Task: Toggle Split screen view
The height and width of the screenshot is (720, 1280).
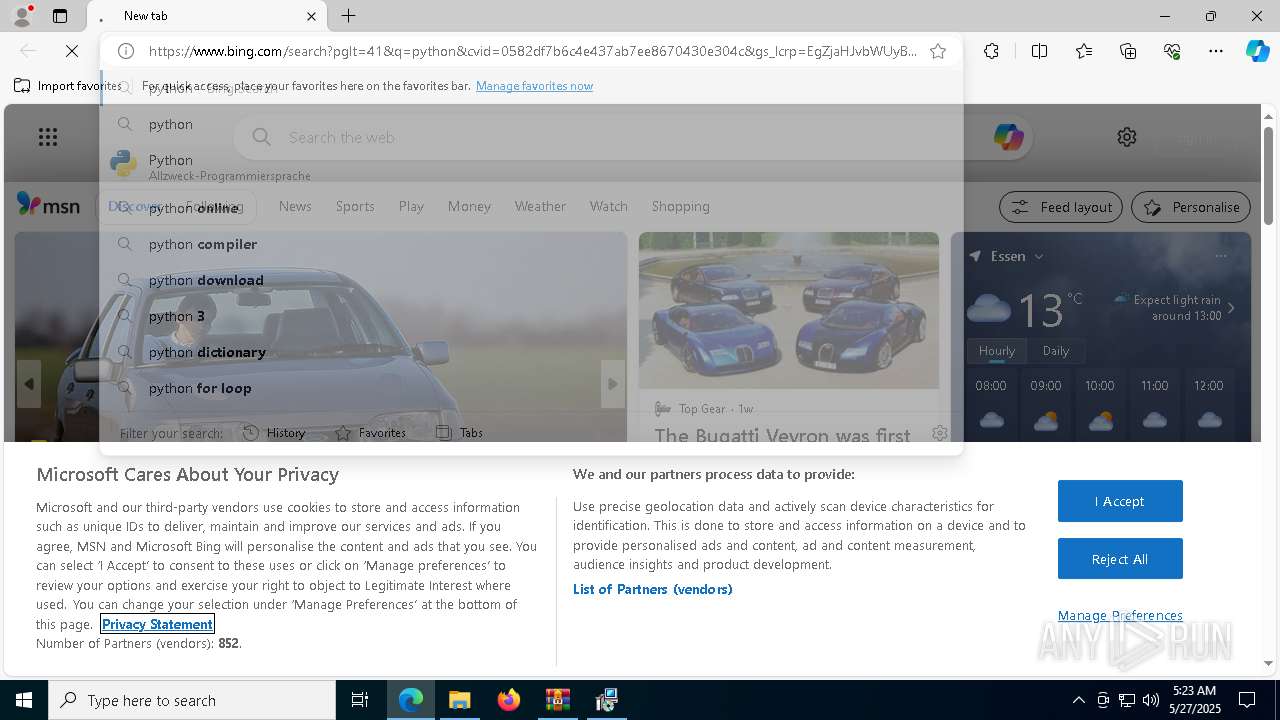Action: click(1039, 51)
